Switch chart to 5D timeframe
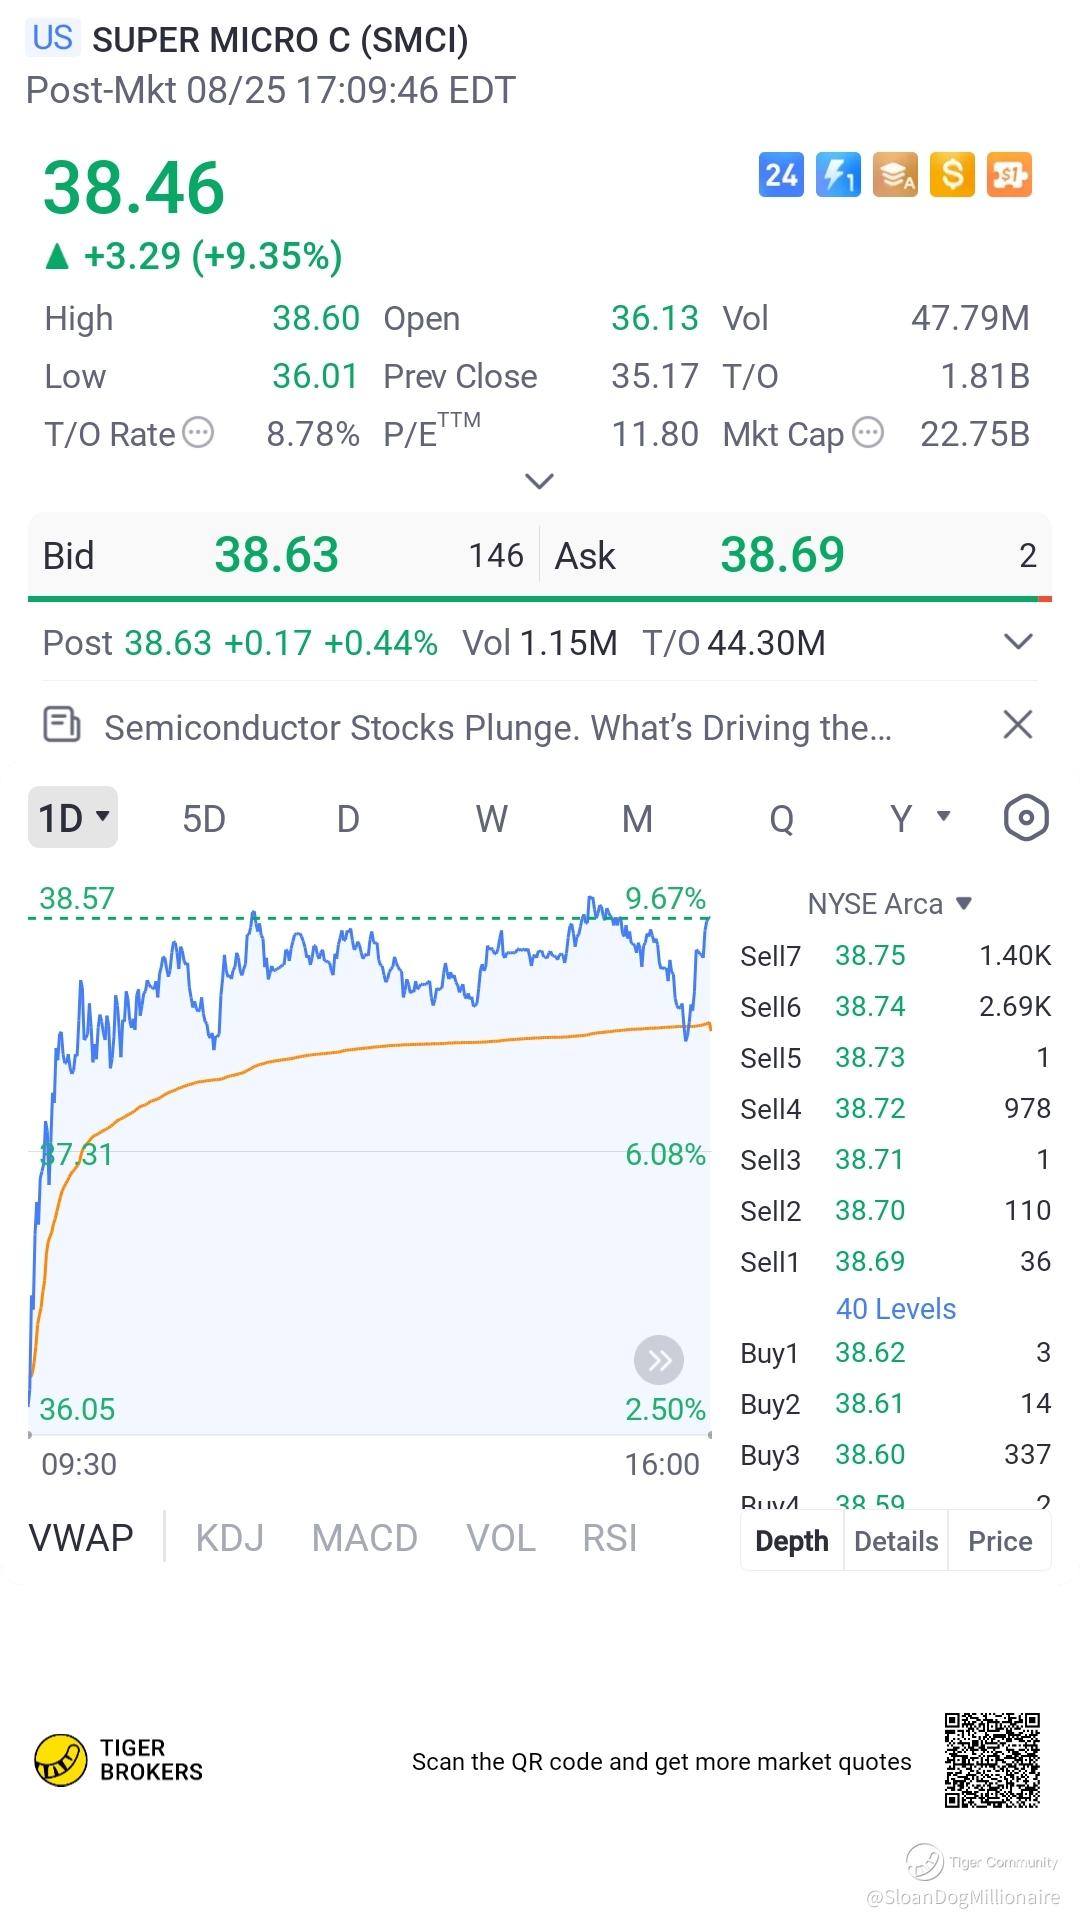 coord(204,819)
